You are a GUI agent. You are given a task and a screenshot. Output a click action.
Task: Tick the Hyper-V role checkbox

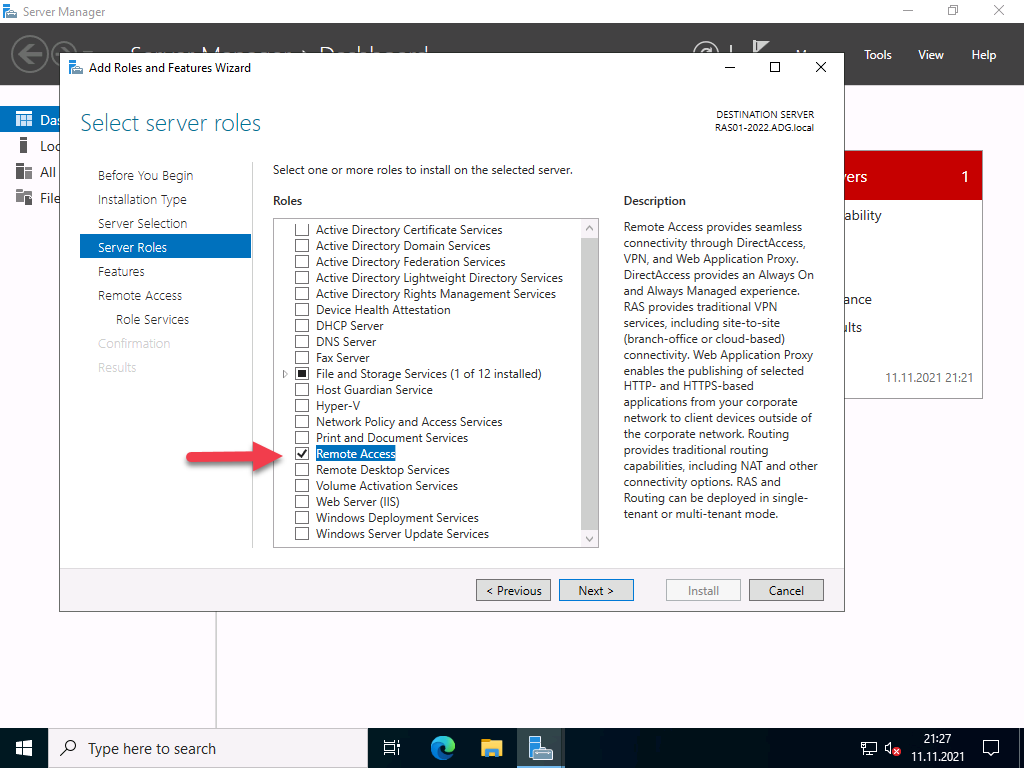(302, 406)
